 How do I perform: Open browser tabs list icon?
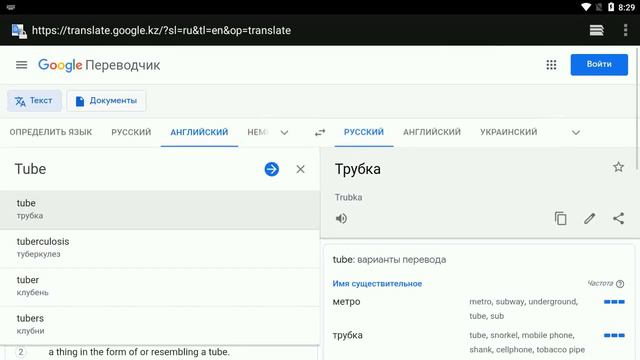pos(596,30)
